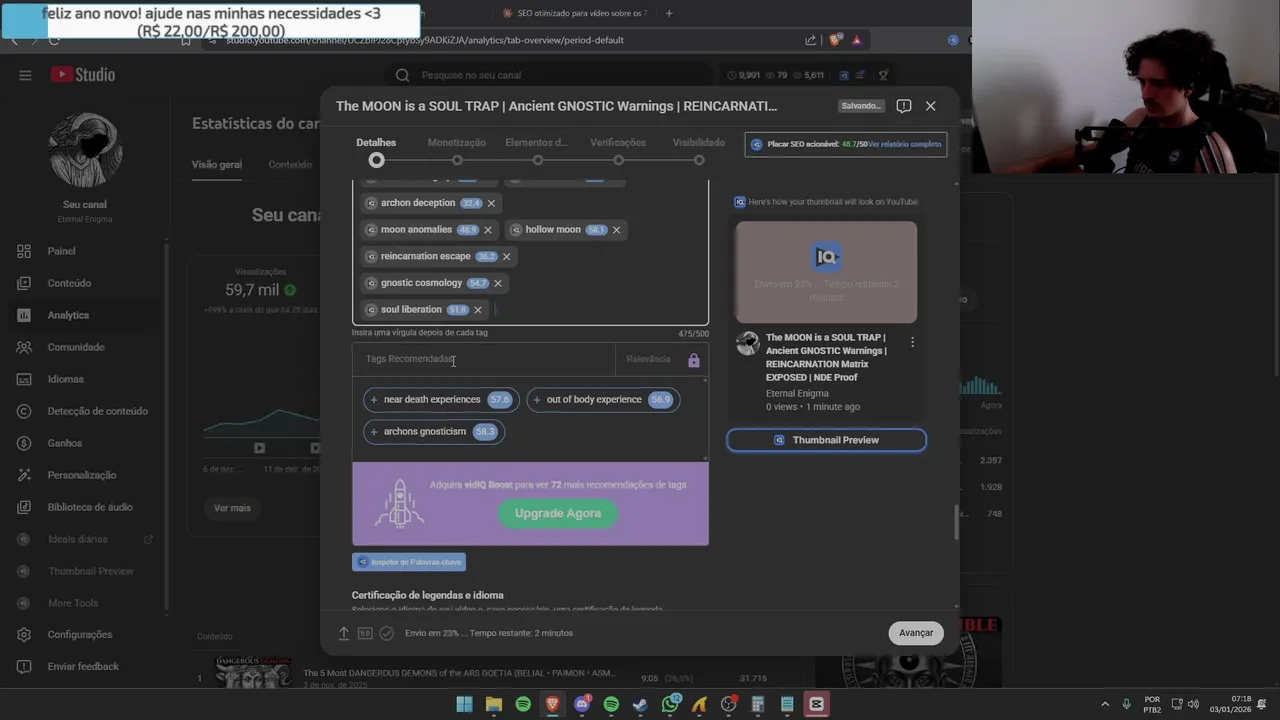
Task: Close the video upload dialog
Action: point(930,106)
